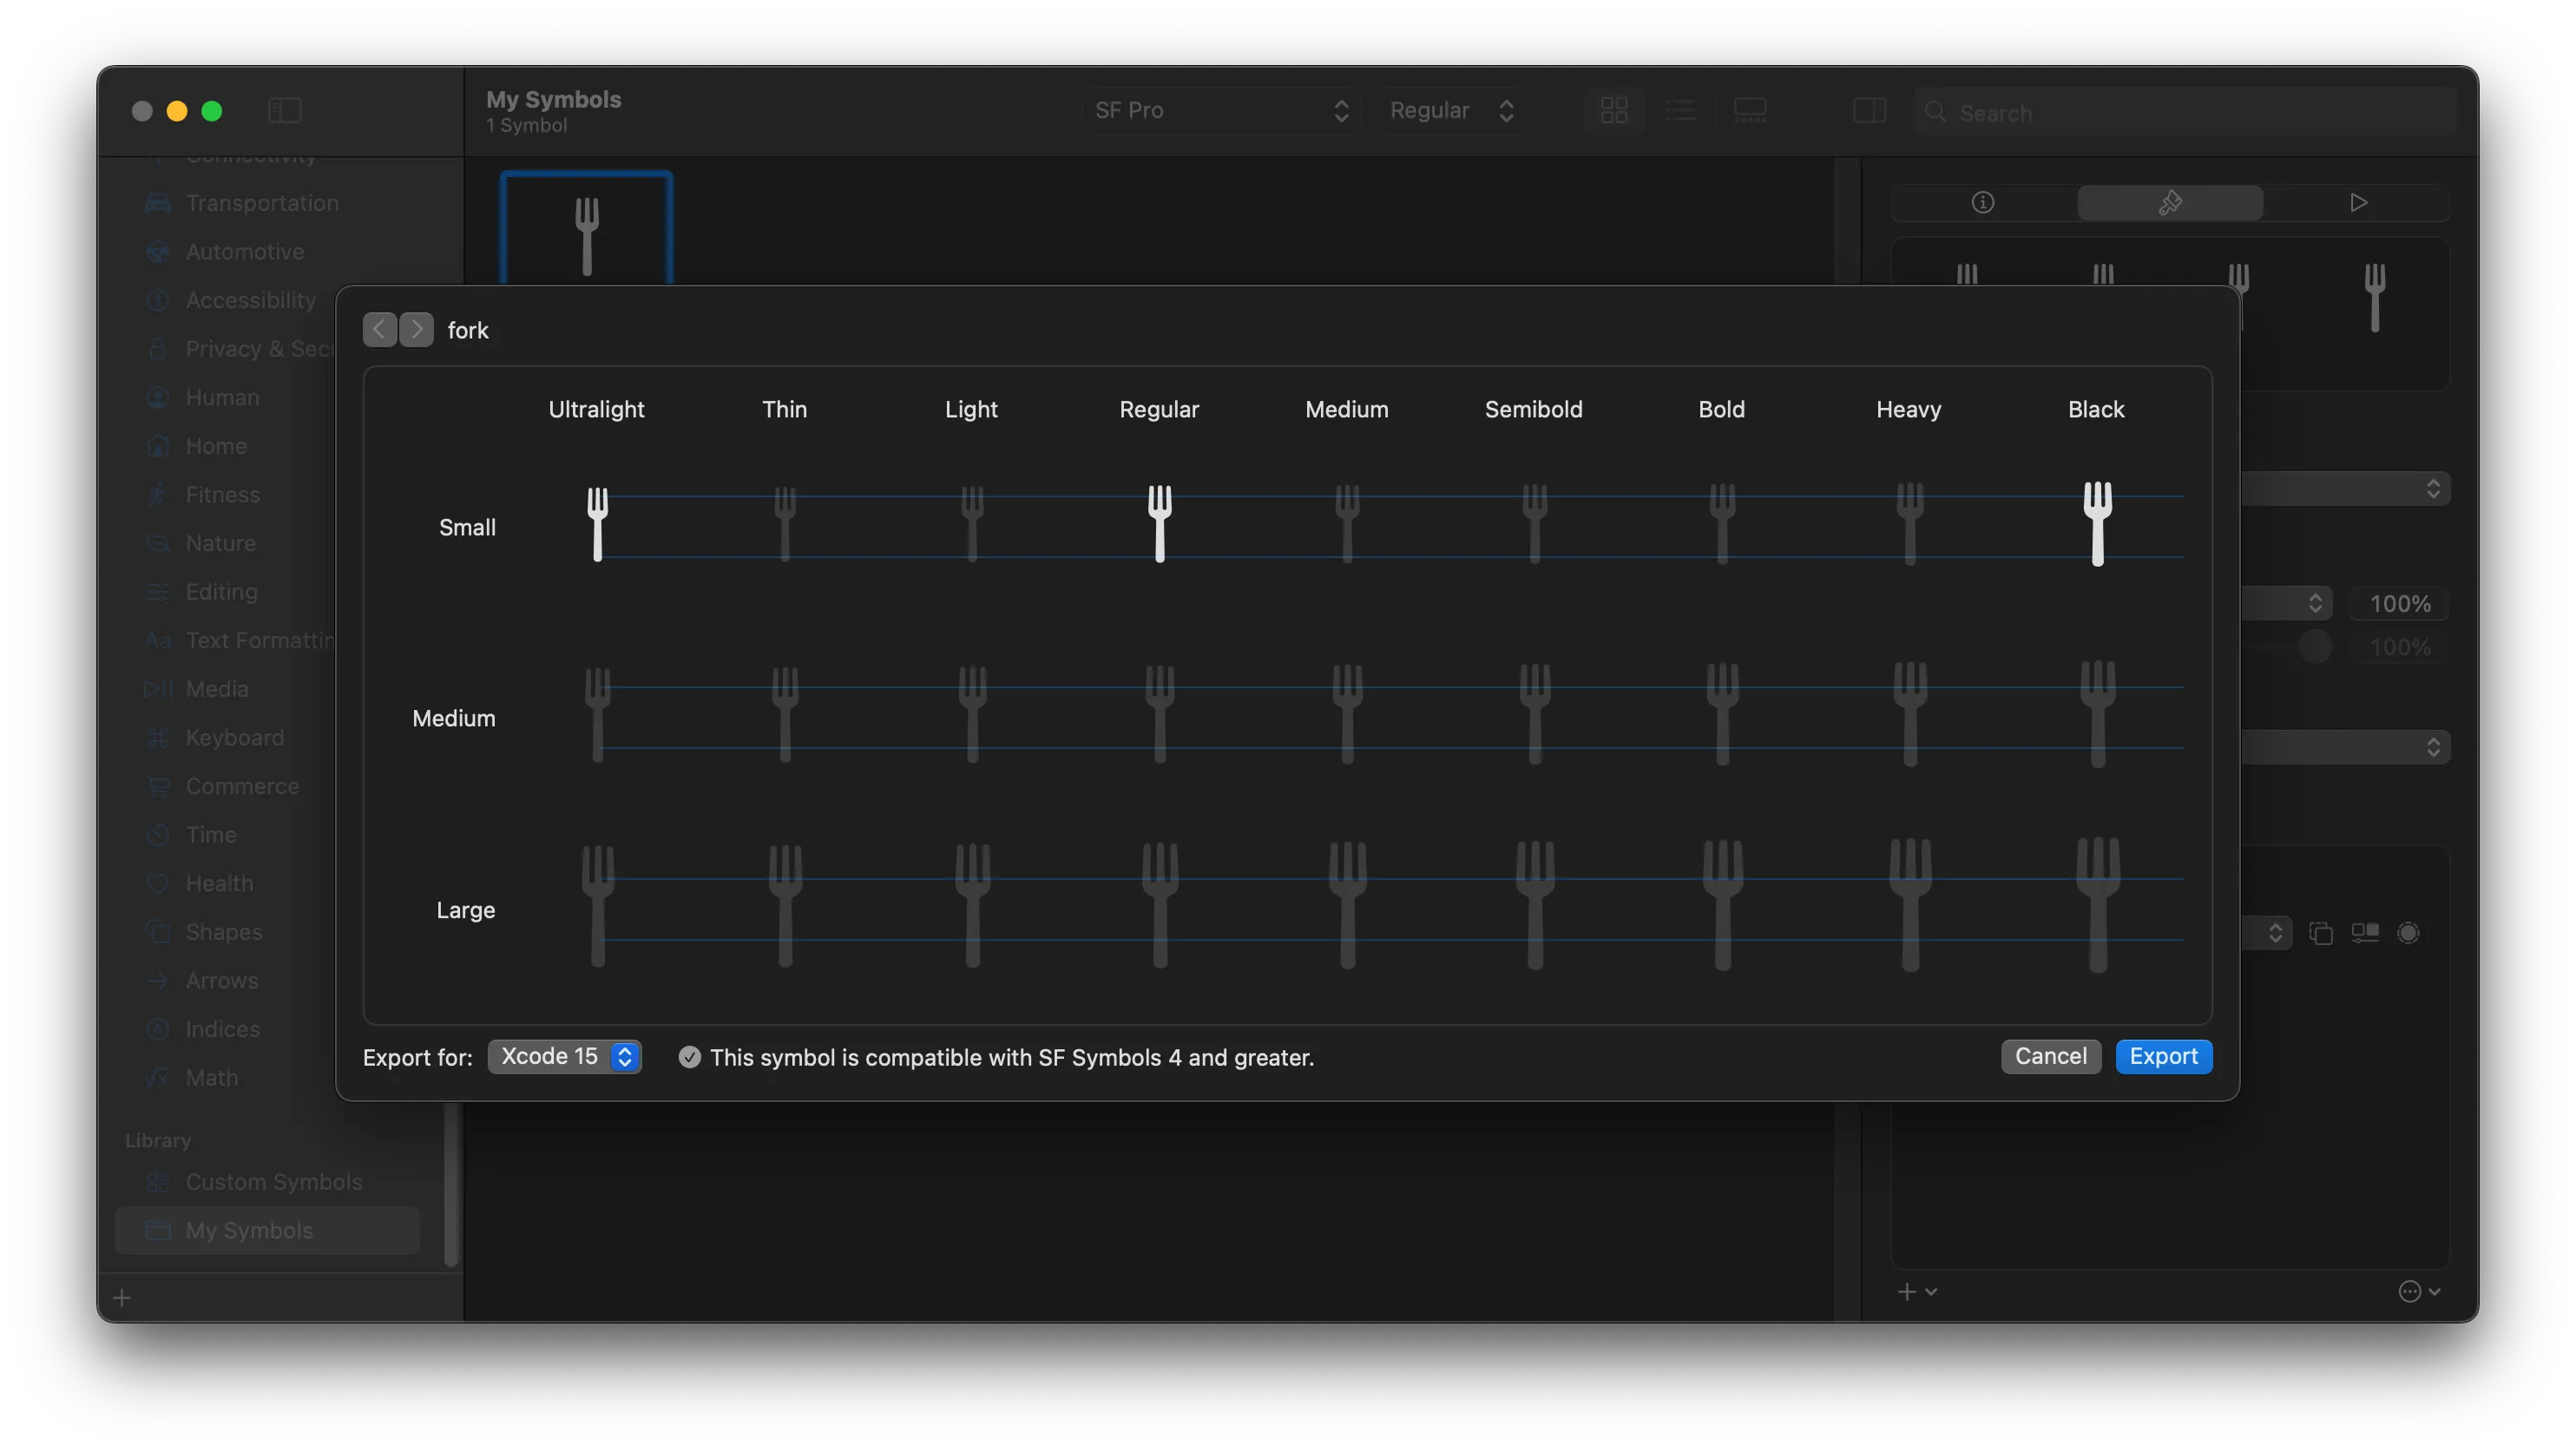Click the Export button

tap(2163, 1056)
